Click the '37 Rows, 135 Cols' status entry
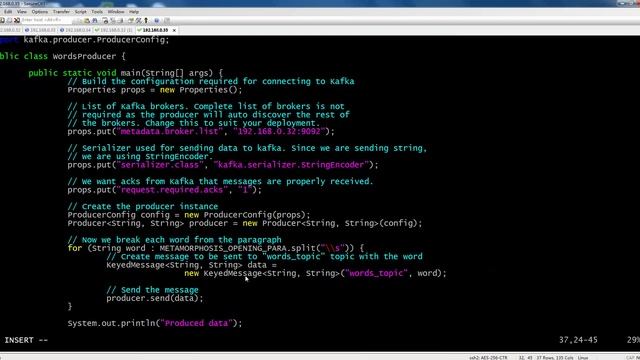Viewport: 640px width, 360px height. point(555,358)
